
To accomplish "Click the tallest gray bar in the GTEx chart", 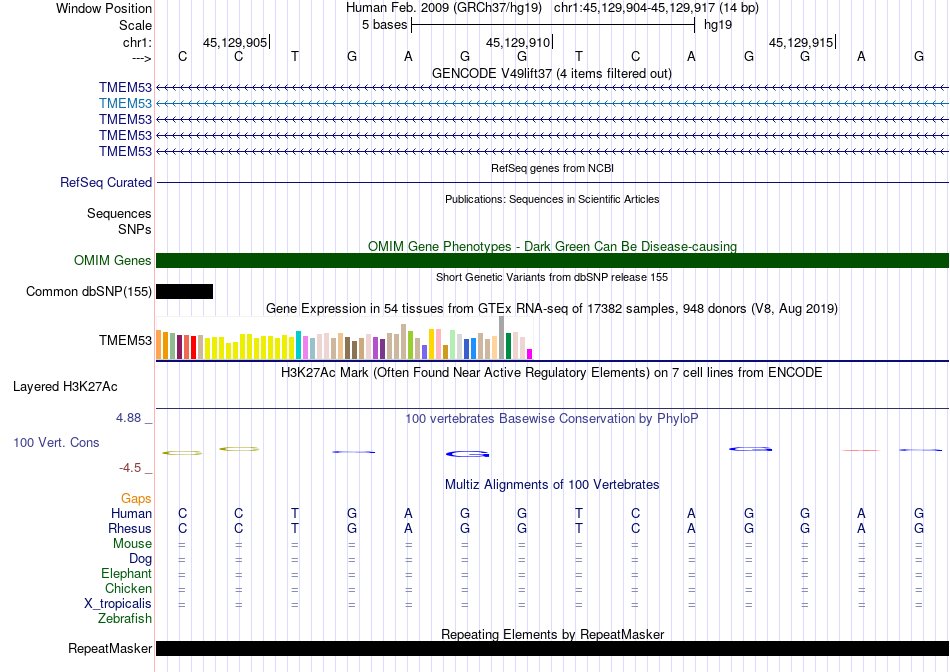I will pos(501,337).
